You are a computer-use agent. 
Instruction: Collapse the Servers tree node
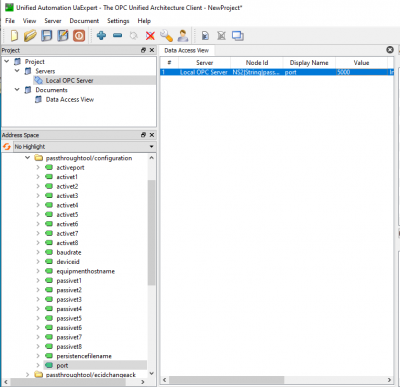[x=17, y=71]
